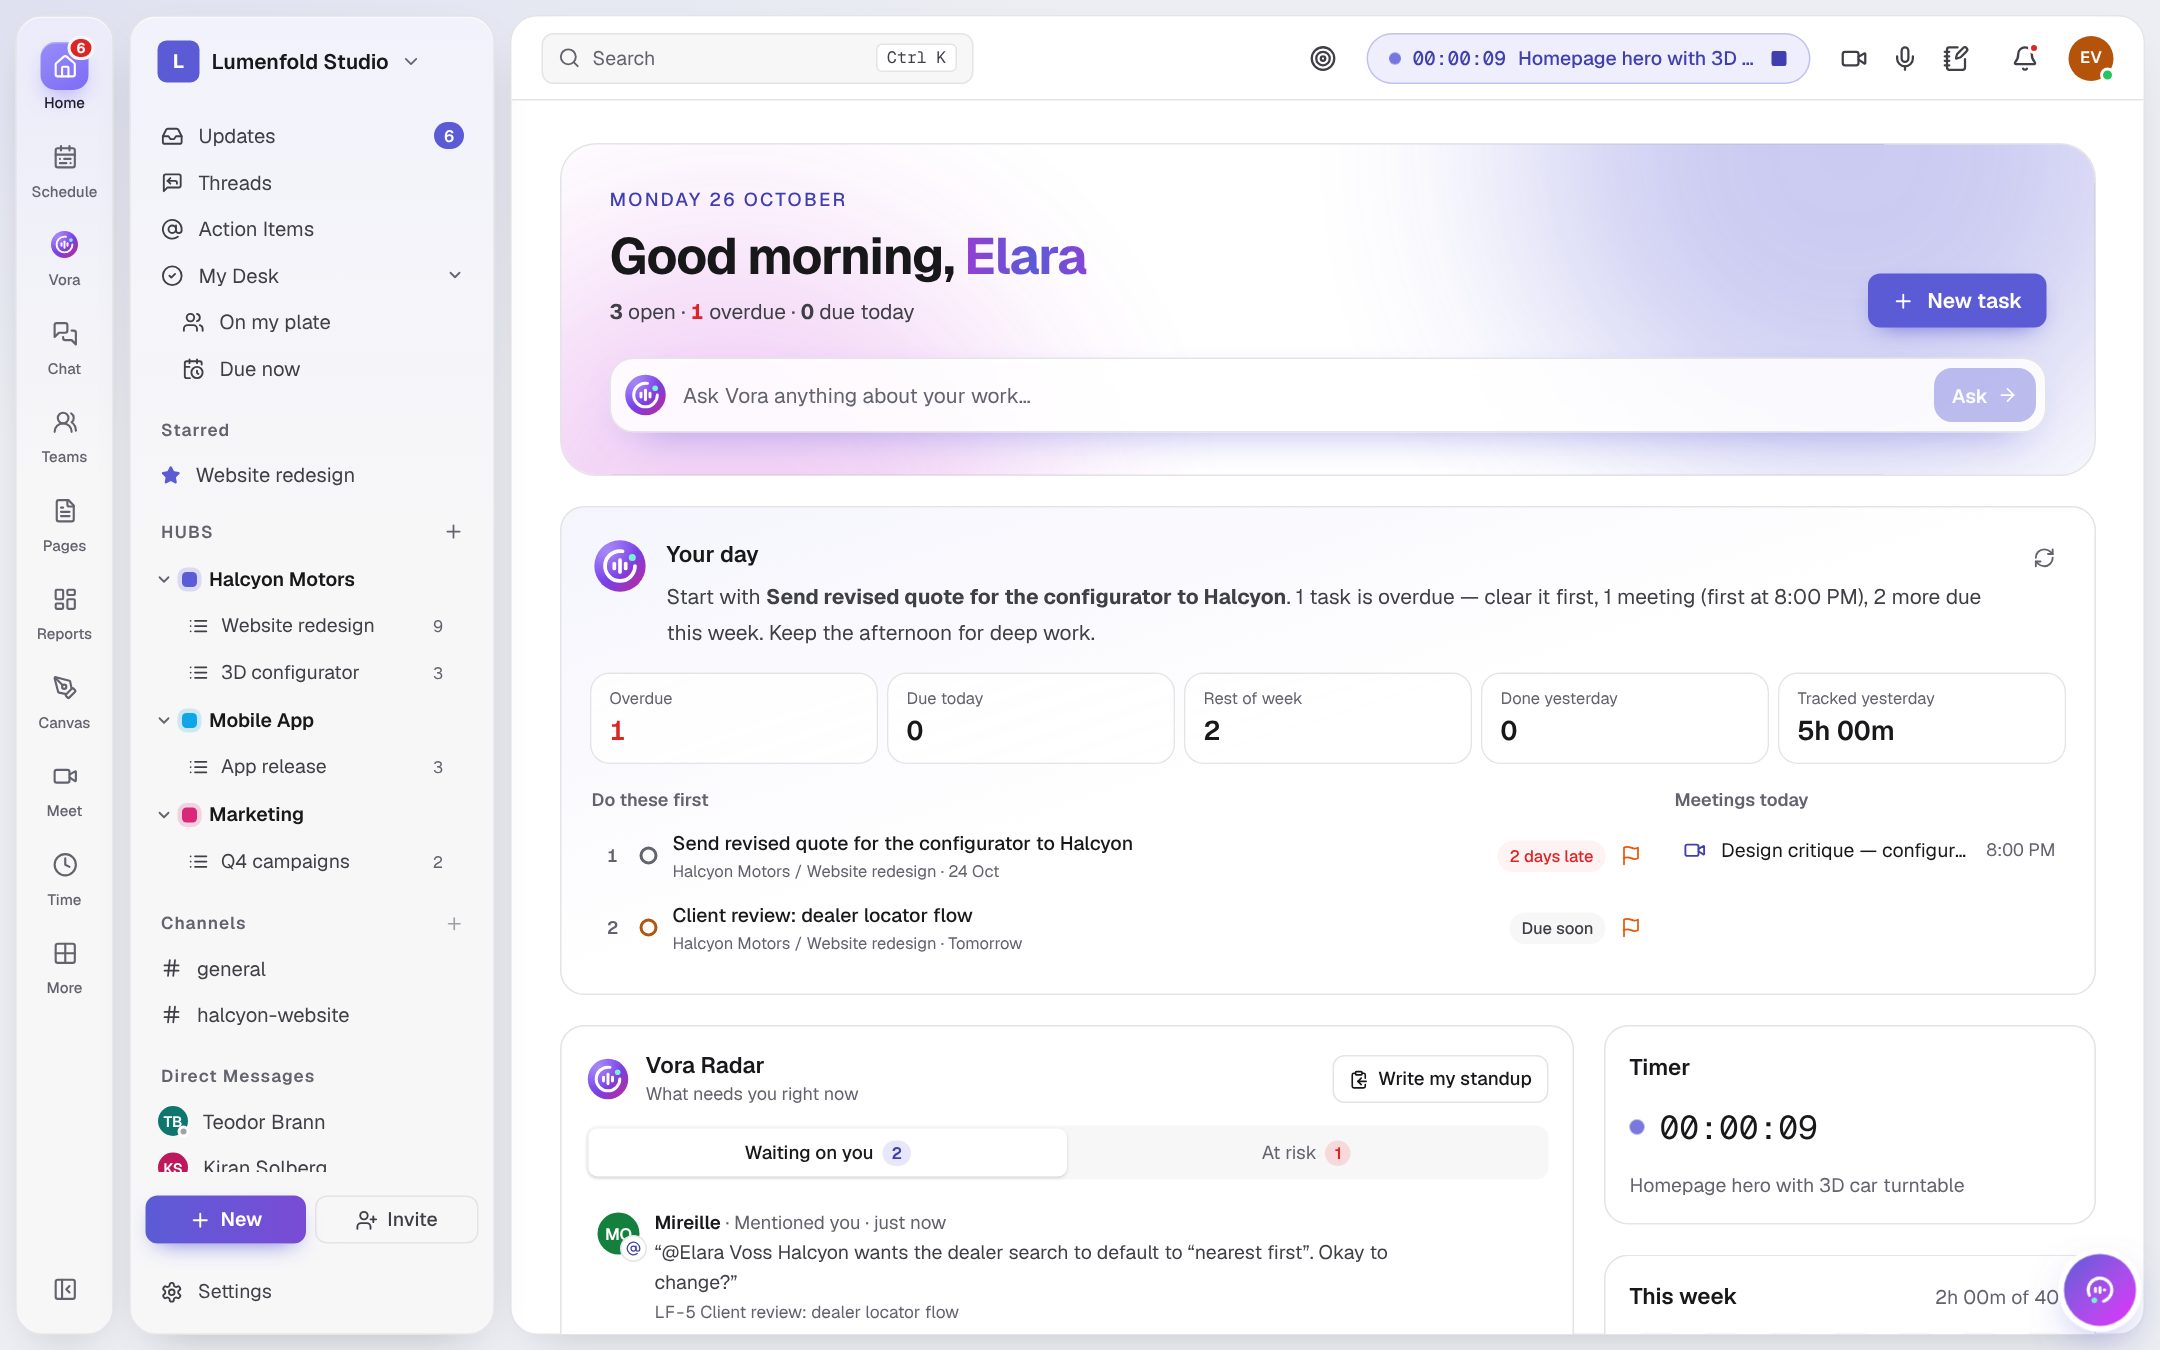Open the Reports section

(x=64, y=613)
